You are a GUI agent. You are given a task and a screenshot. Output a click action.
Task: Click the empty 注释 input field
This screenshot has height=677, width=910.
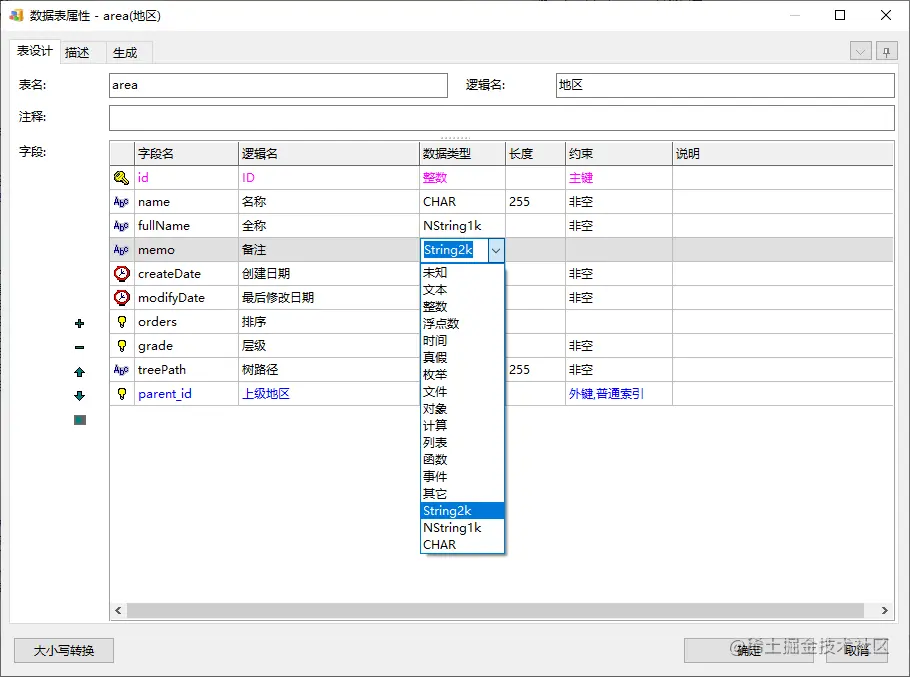pyautogui.click(x=501, y=118)
